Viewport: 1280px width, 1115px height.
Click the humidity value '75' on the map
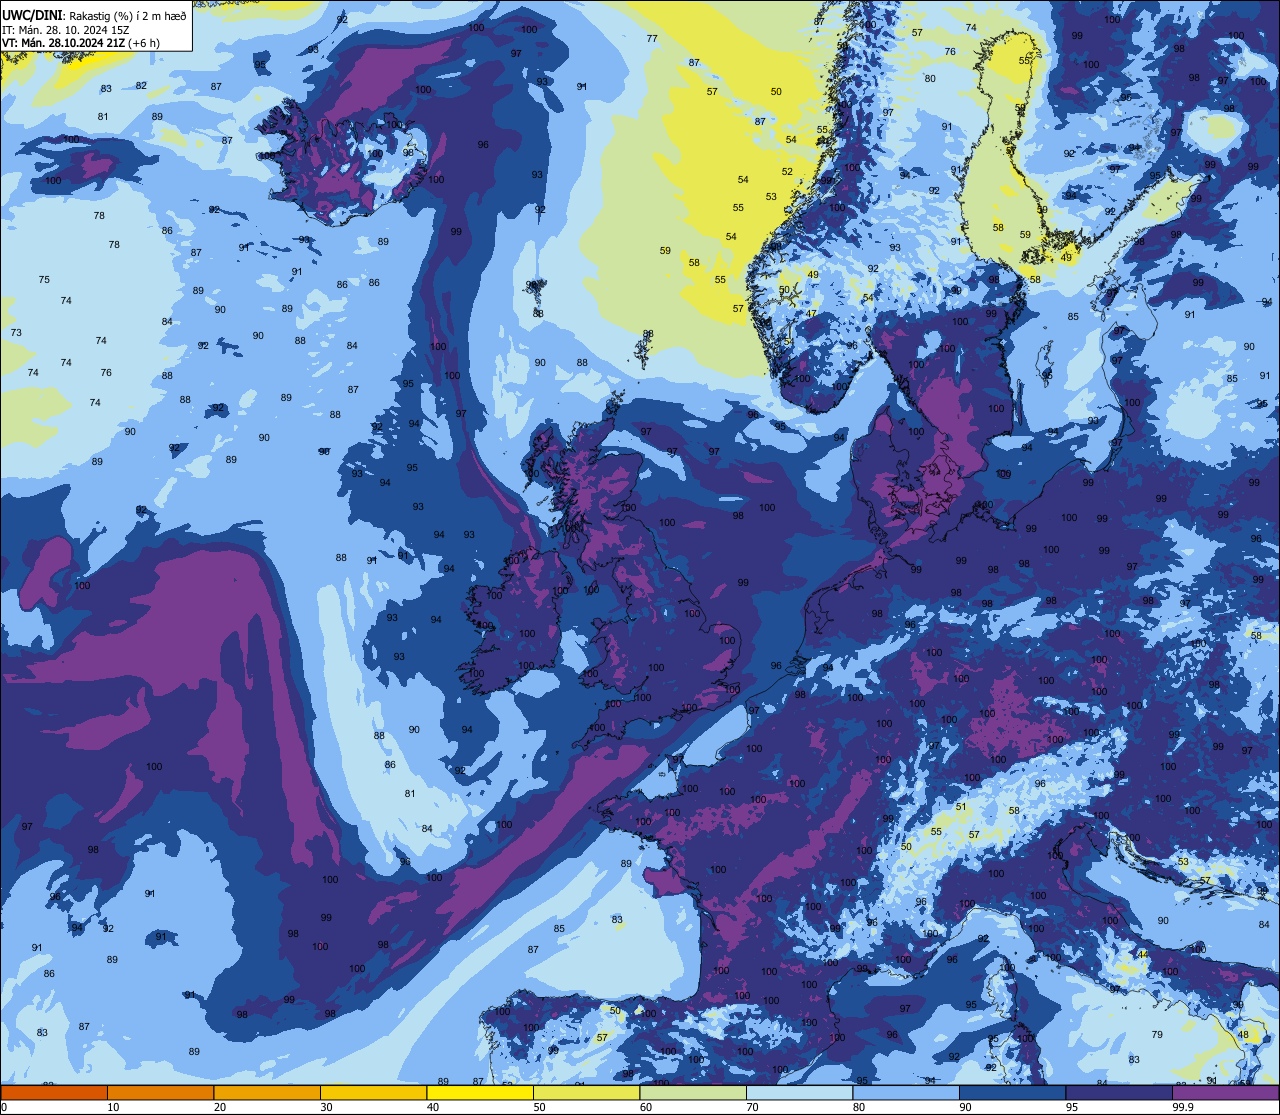pos(44,279)
